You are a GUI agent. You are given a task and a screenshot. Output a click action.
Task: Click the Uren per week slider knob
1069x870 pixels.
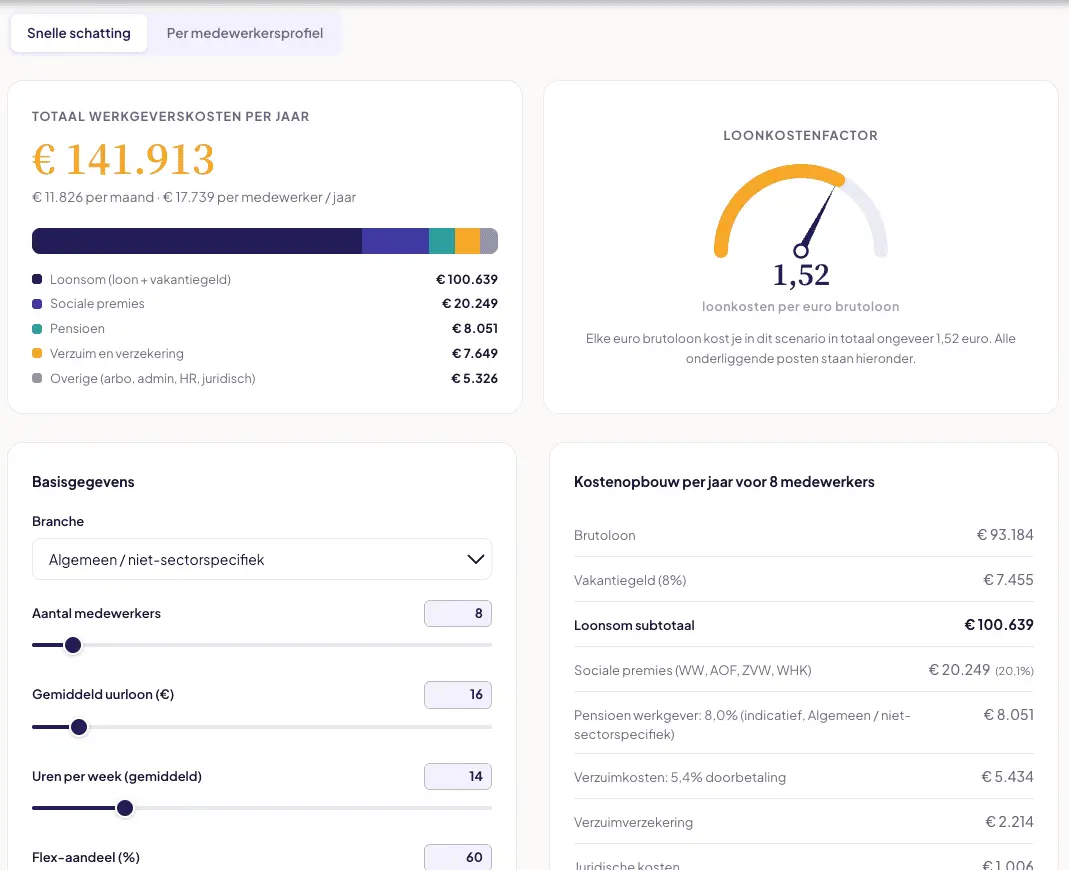125,808
